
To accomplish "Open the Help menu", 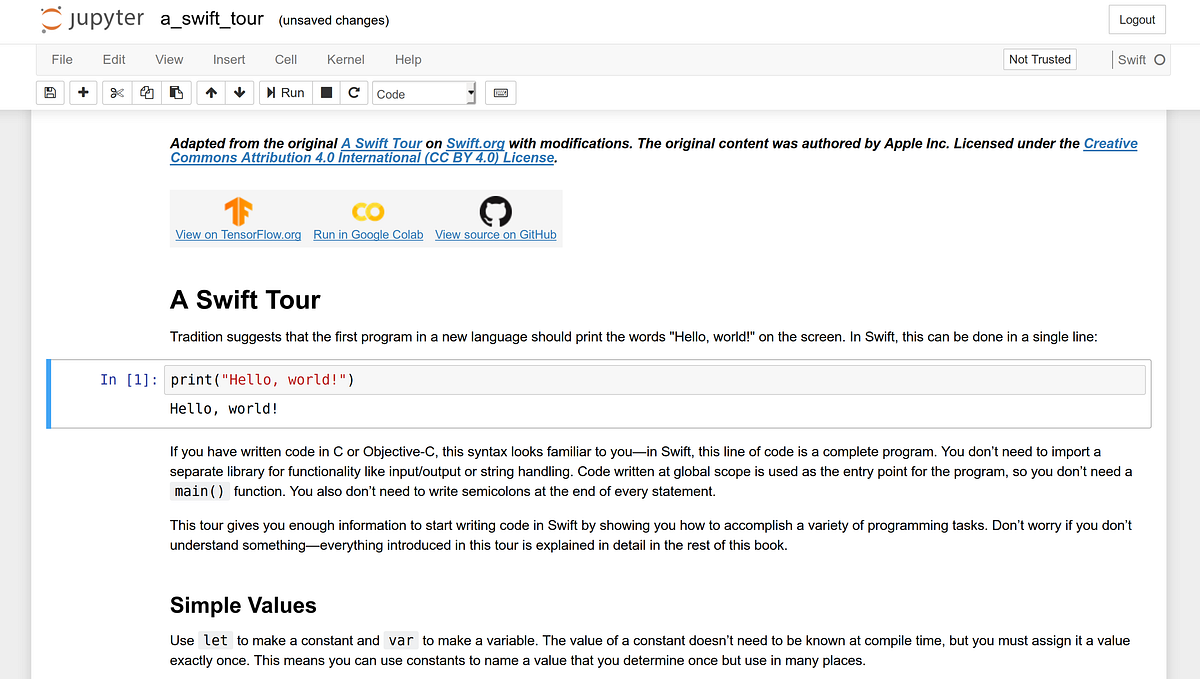I will point(408,60).
